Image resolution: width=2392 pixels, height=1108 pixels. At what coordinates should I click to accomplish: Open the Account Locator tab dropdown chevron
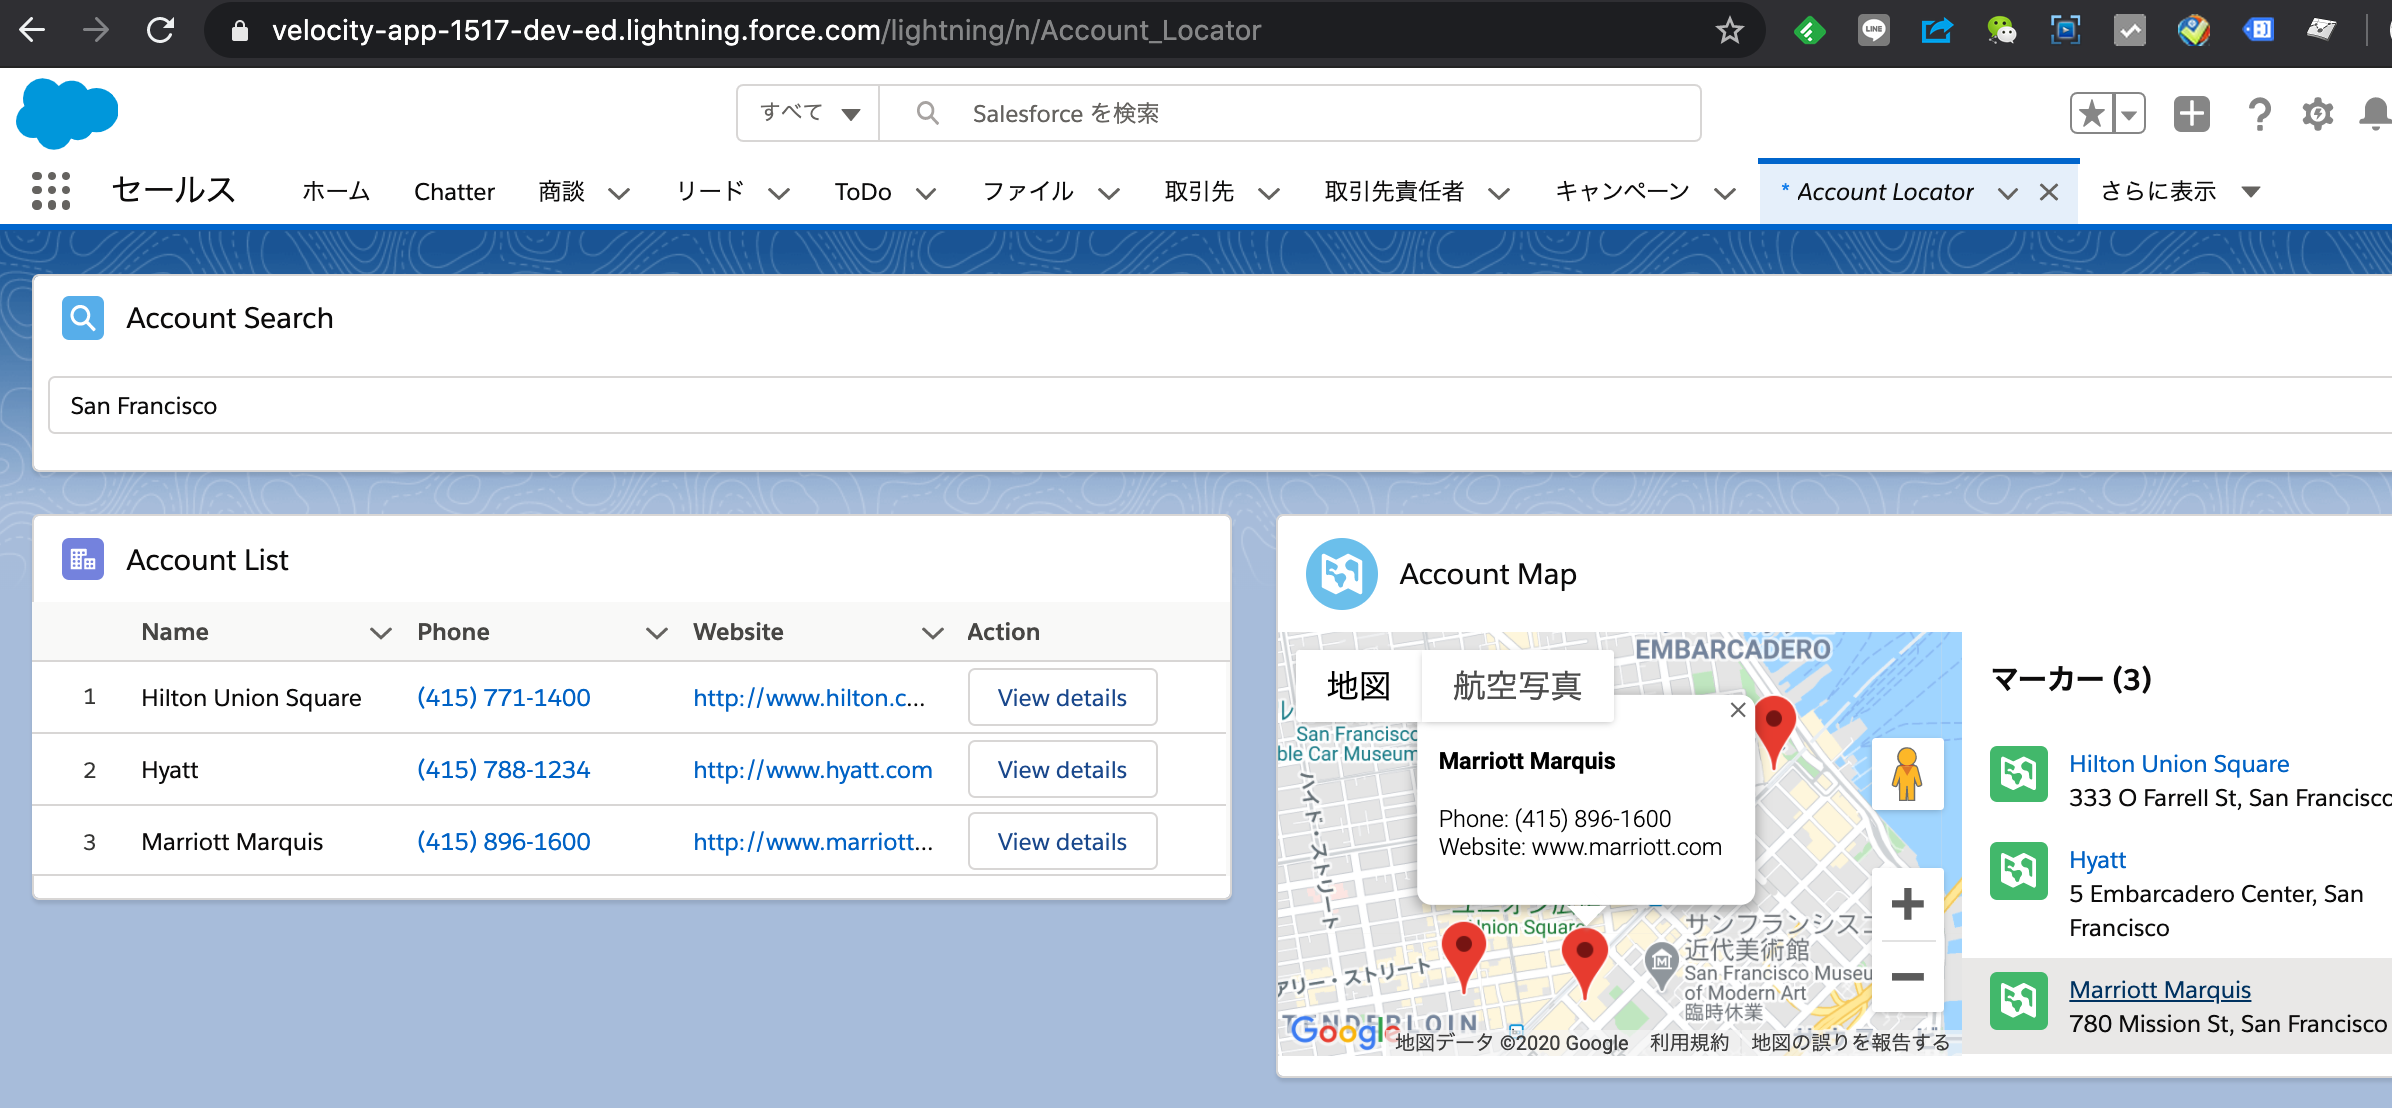click(x=2007, y=192)
